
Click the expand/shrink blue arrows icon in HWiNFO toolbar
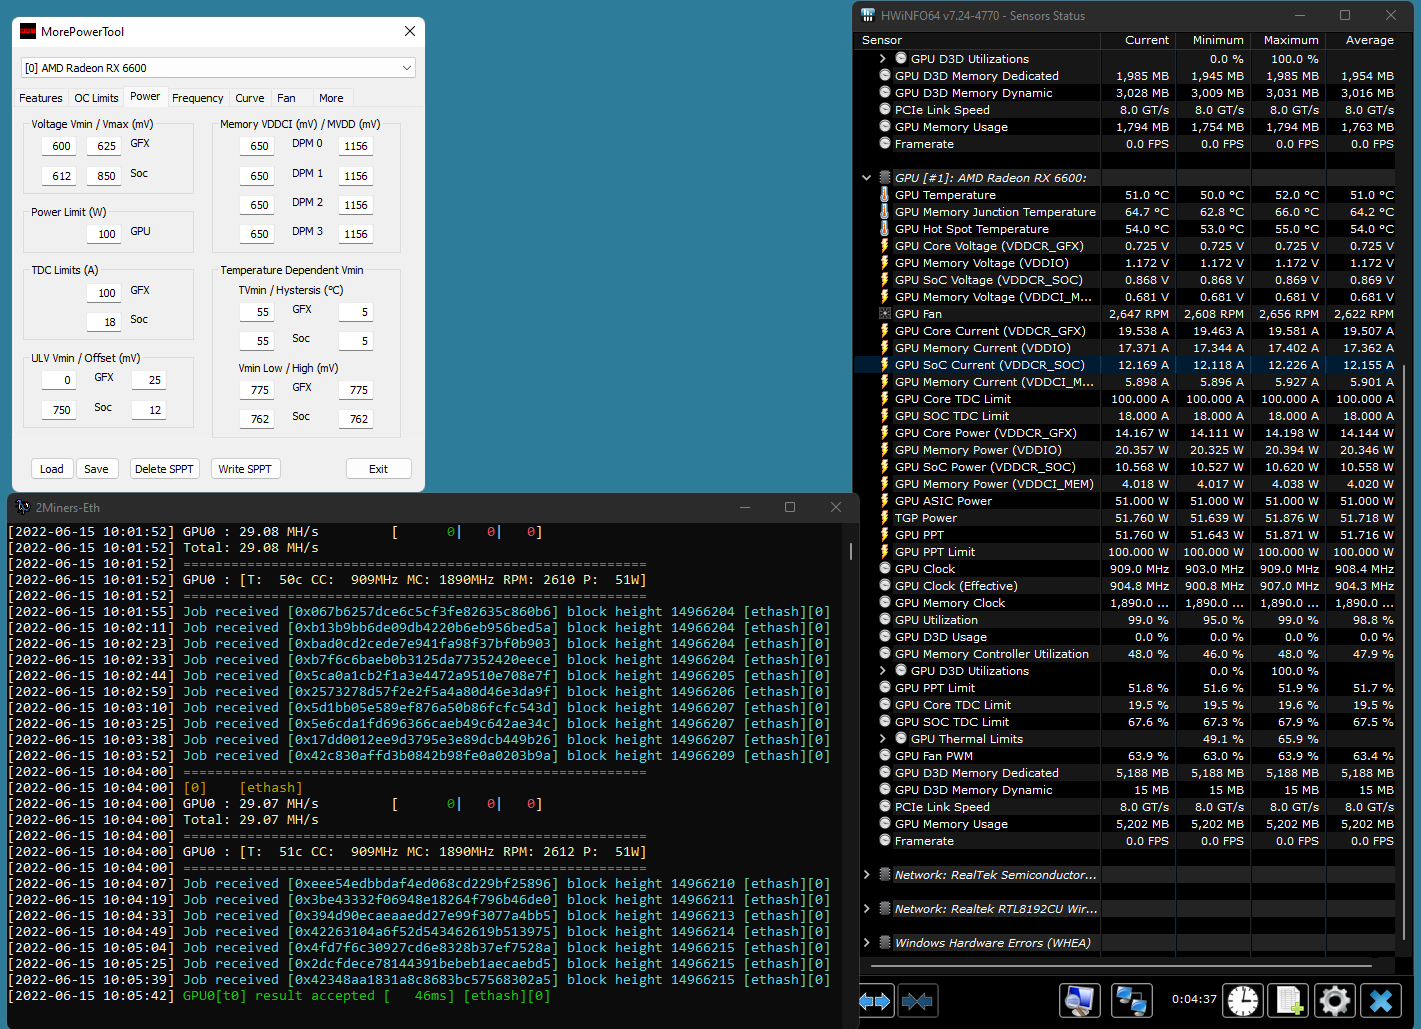click(x=875, y=1000)
